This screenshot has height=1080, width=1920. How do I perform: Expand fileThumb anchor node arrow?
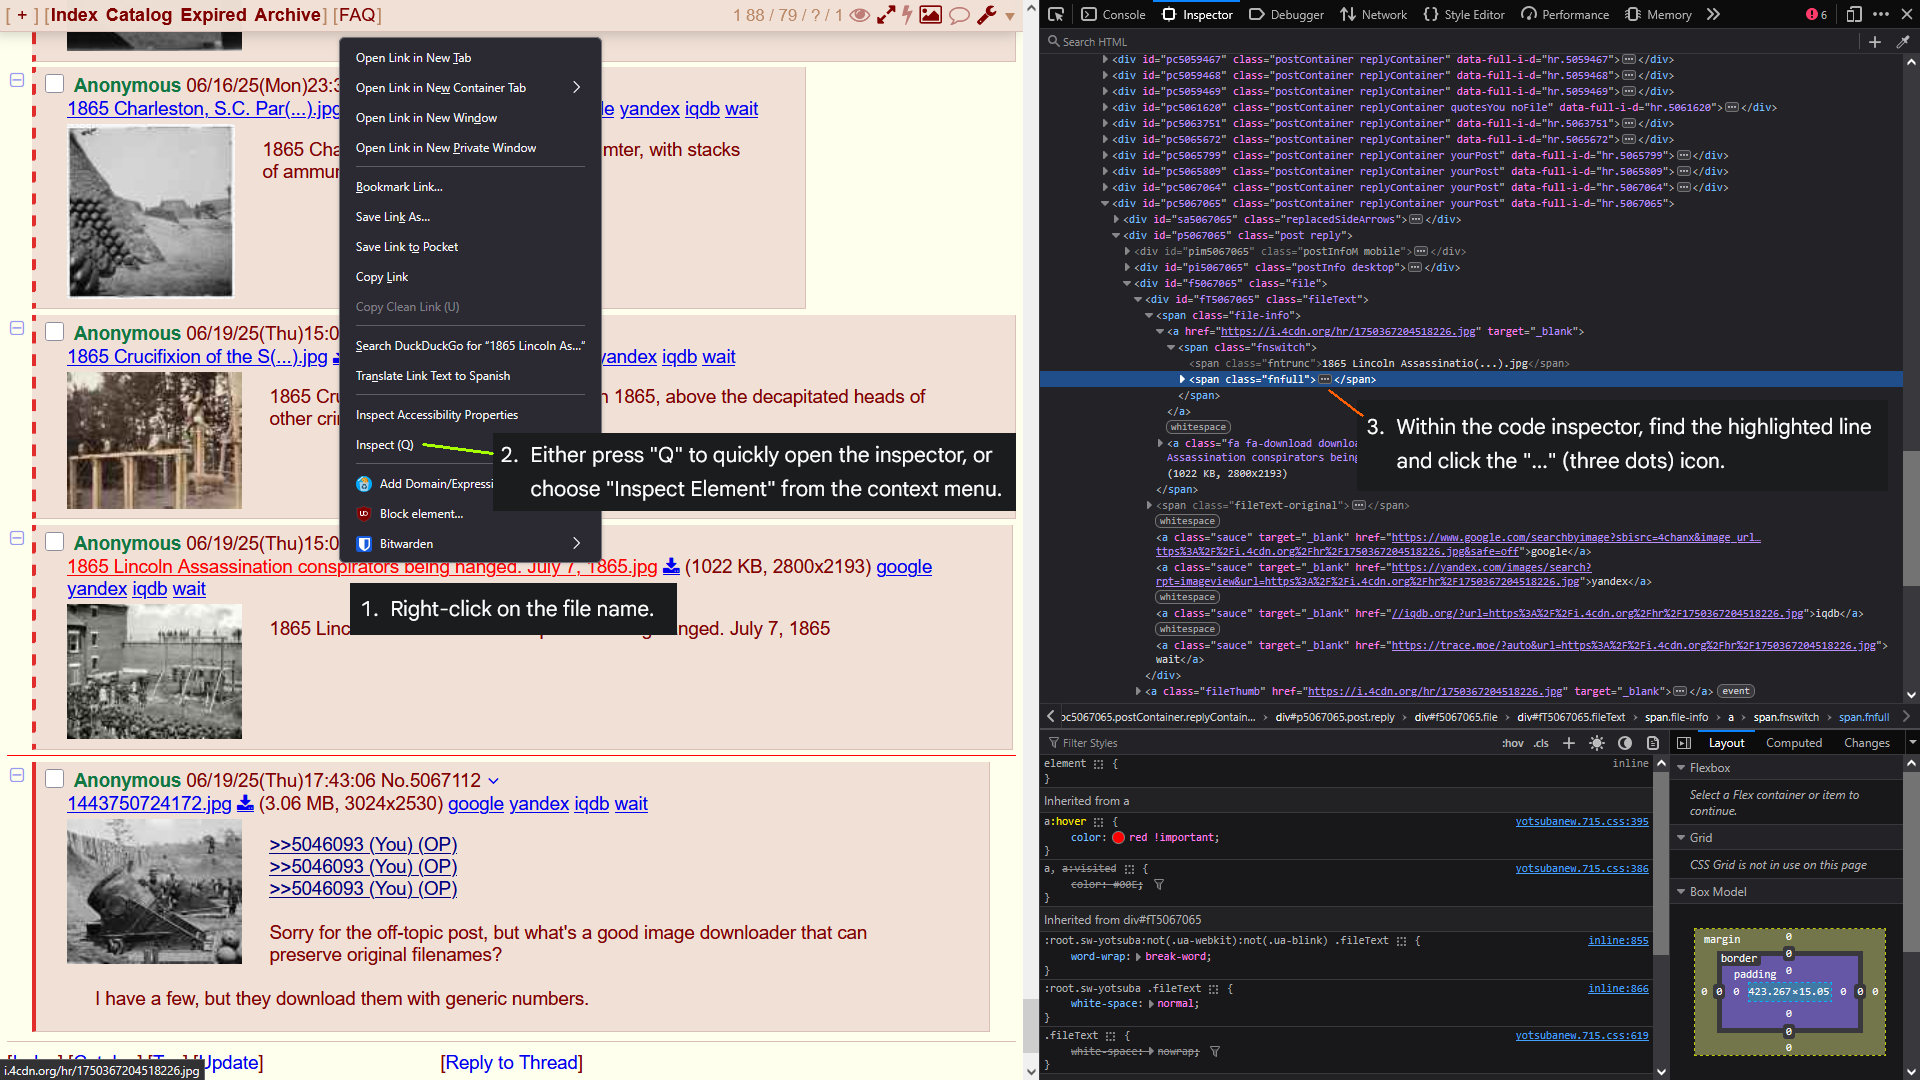(1138, 691)
